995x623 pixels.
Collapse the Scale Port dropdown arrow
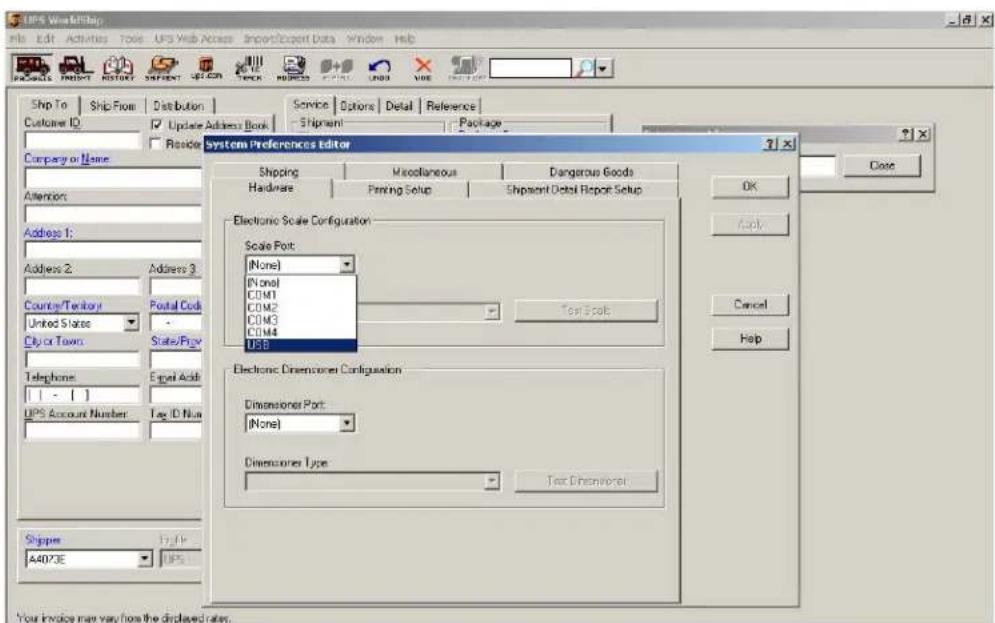346,265
